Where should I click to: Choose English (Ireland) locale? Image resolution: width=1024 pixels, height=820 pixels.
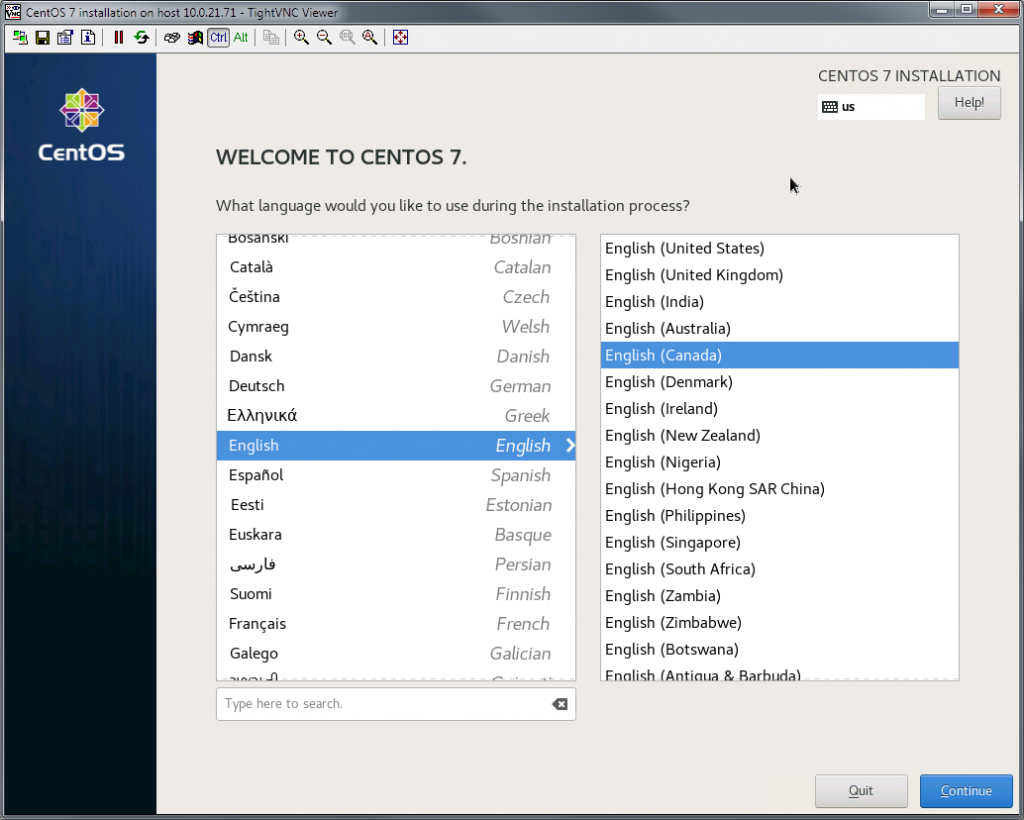point(780,409)
